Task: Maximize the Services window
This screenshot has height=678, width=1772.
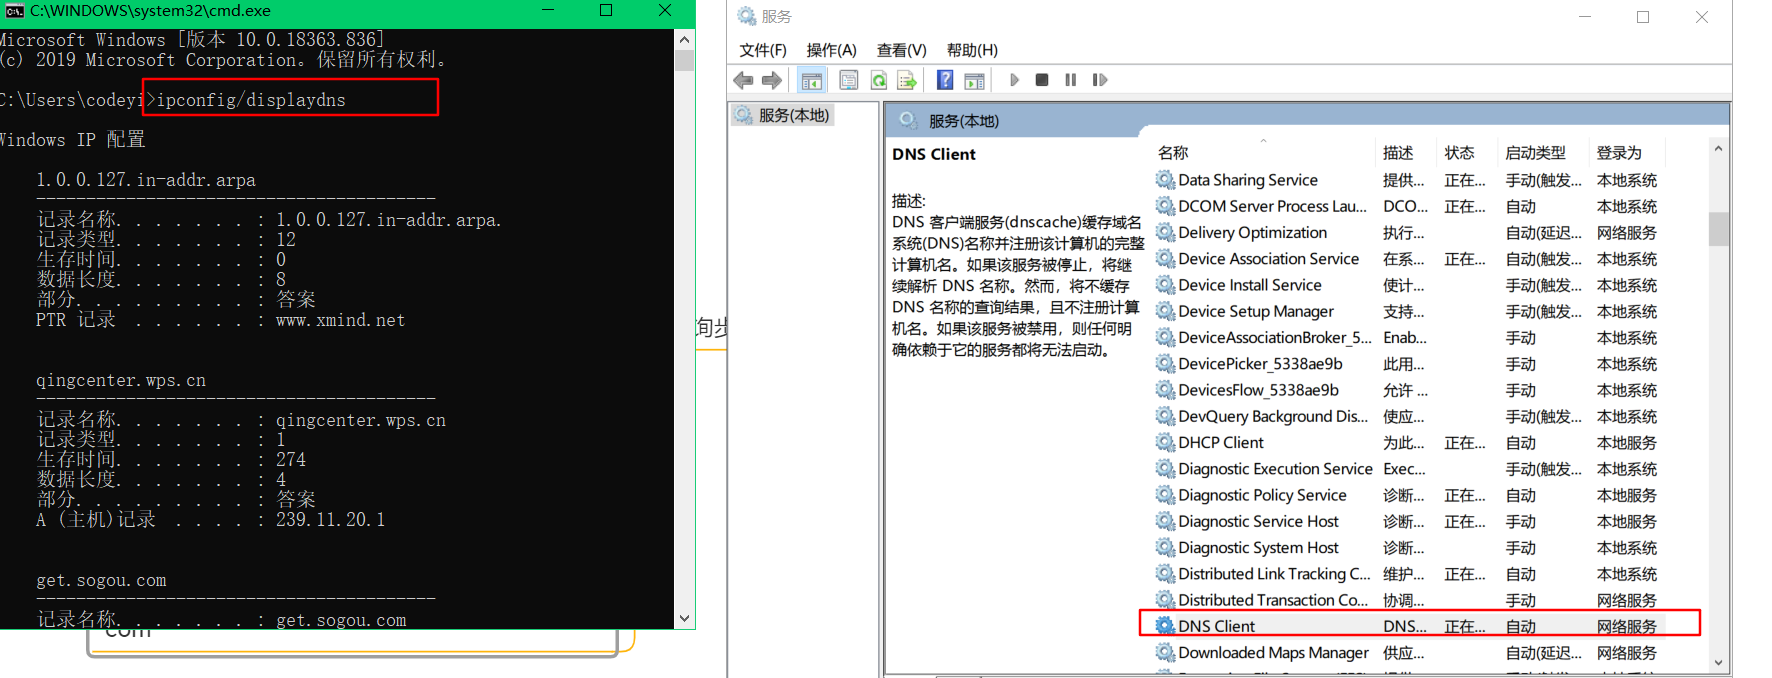Action: tap(1643, 17)
